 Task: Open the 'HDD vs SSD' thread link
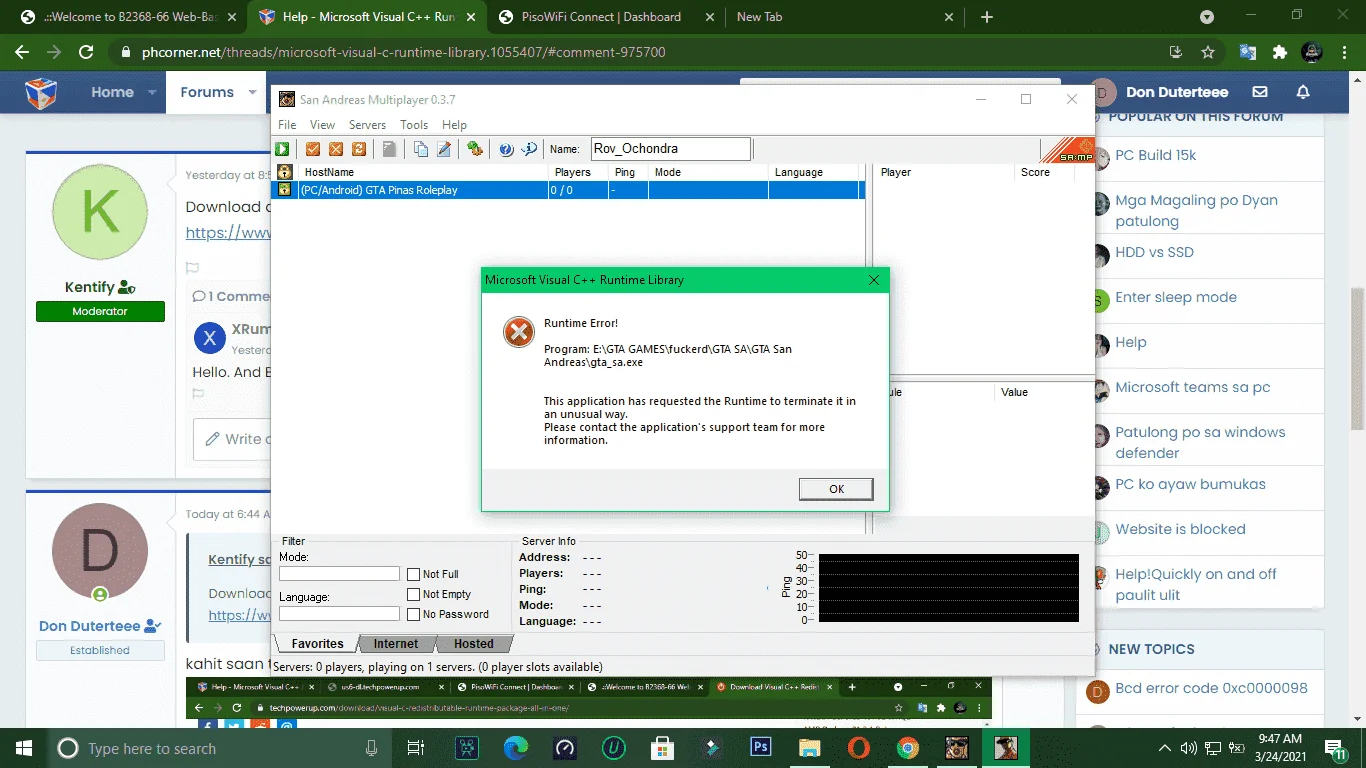[x=1154, y=252]
